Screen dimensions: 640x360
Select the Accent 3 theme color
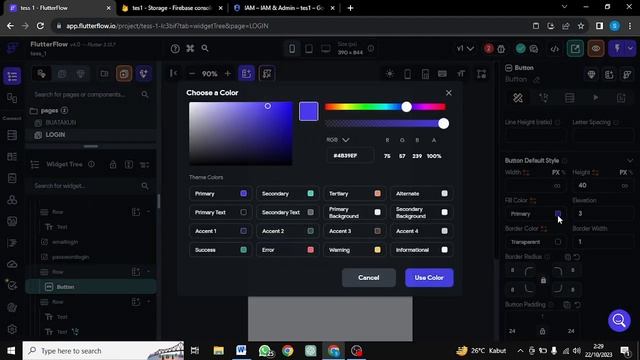(354, 231)
